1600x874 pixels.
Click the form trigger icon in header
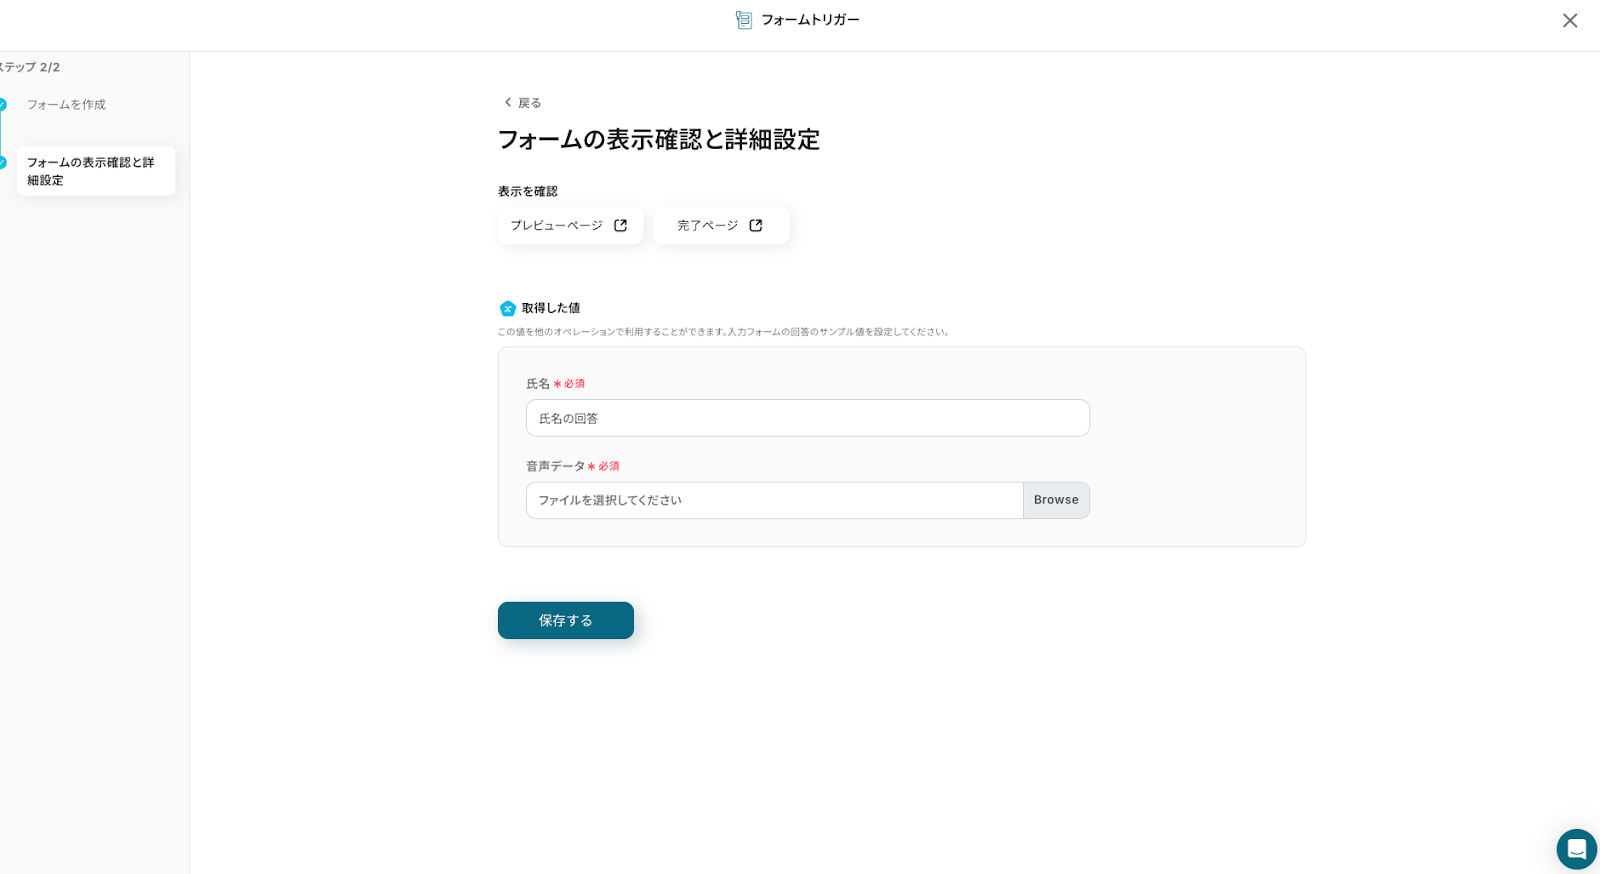tap(744, 20)
